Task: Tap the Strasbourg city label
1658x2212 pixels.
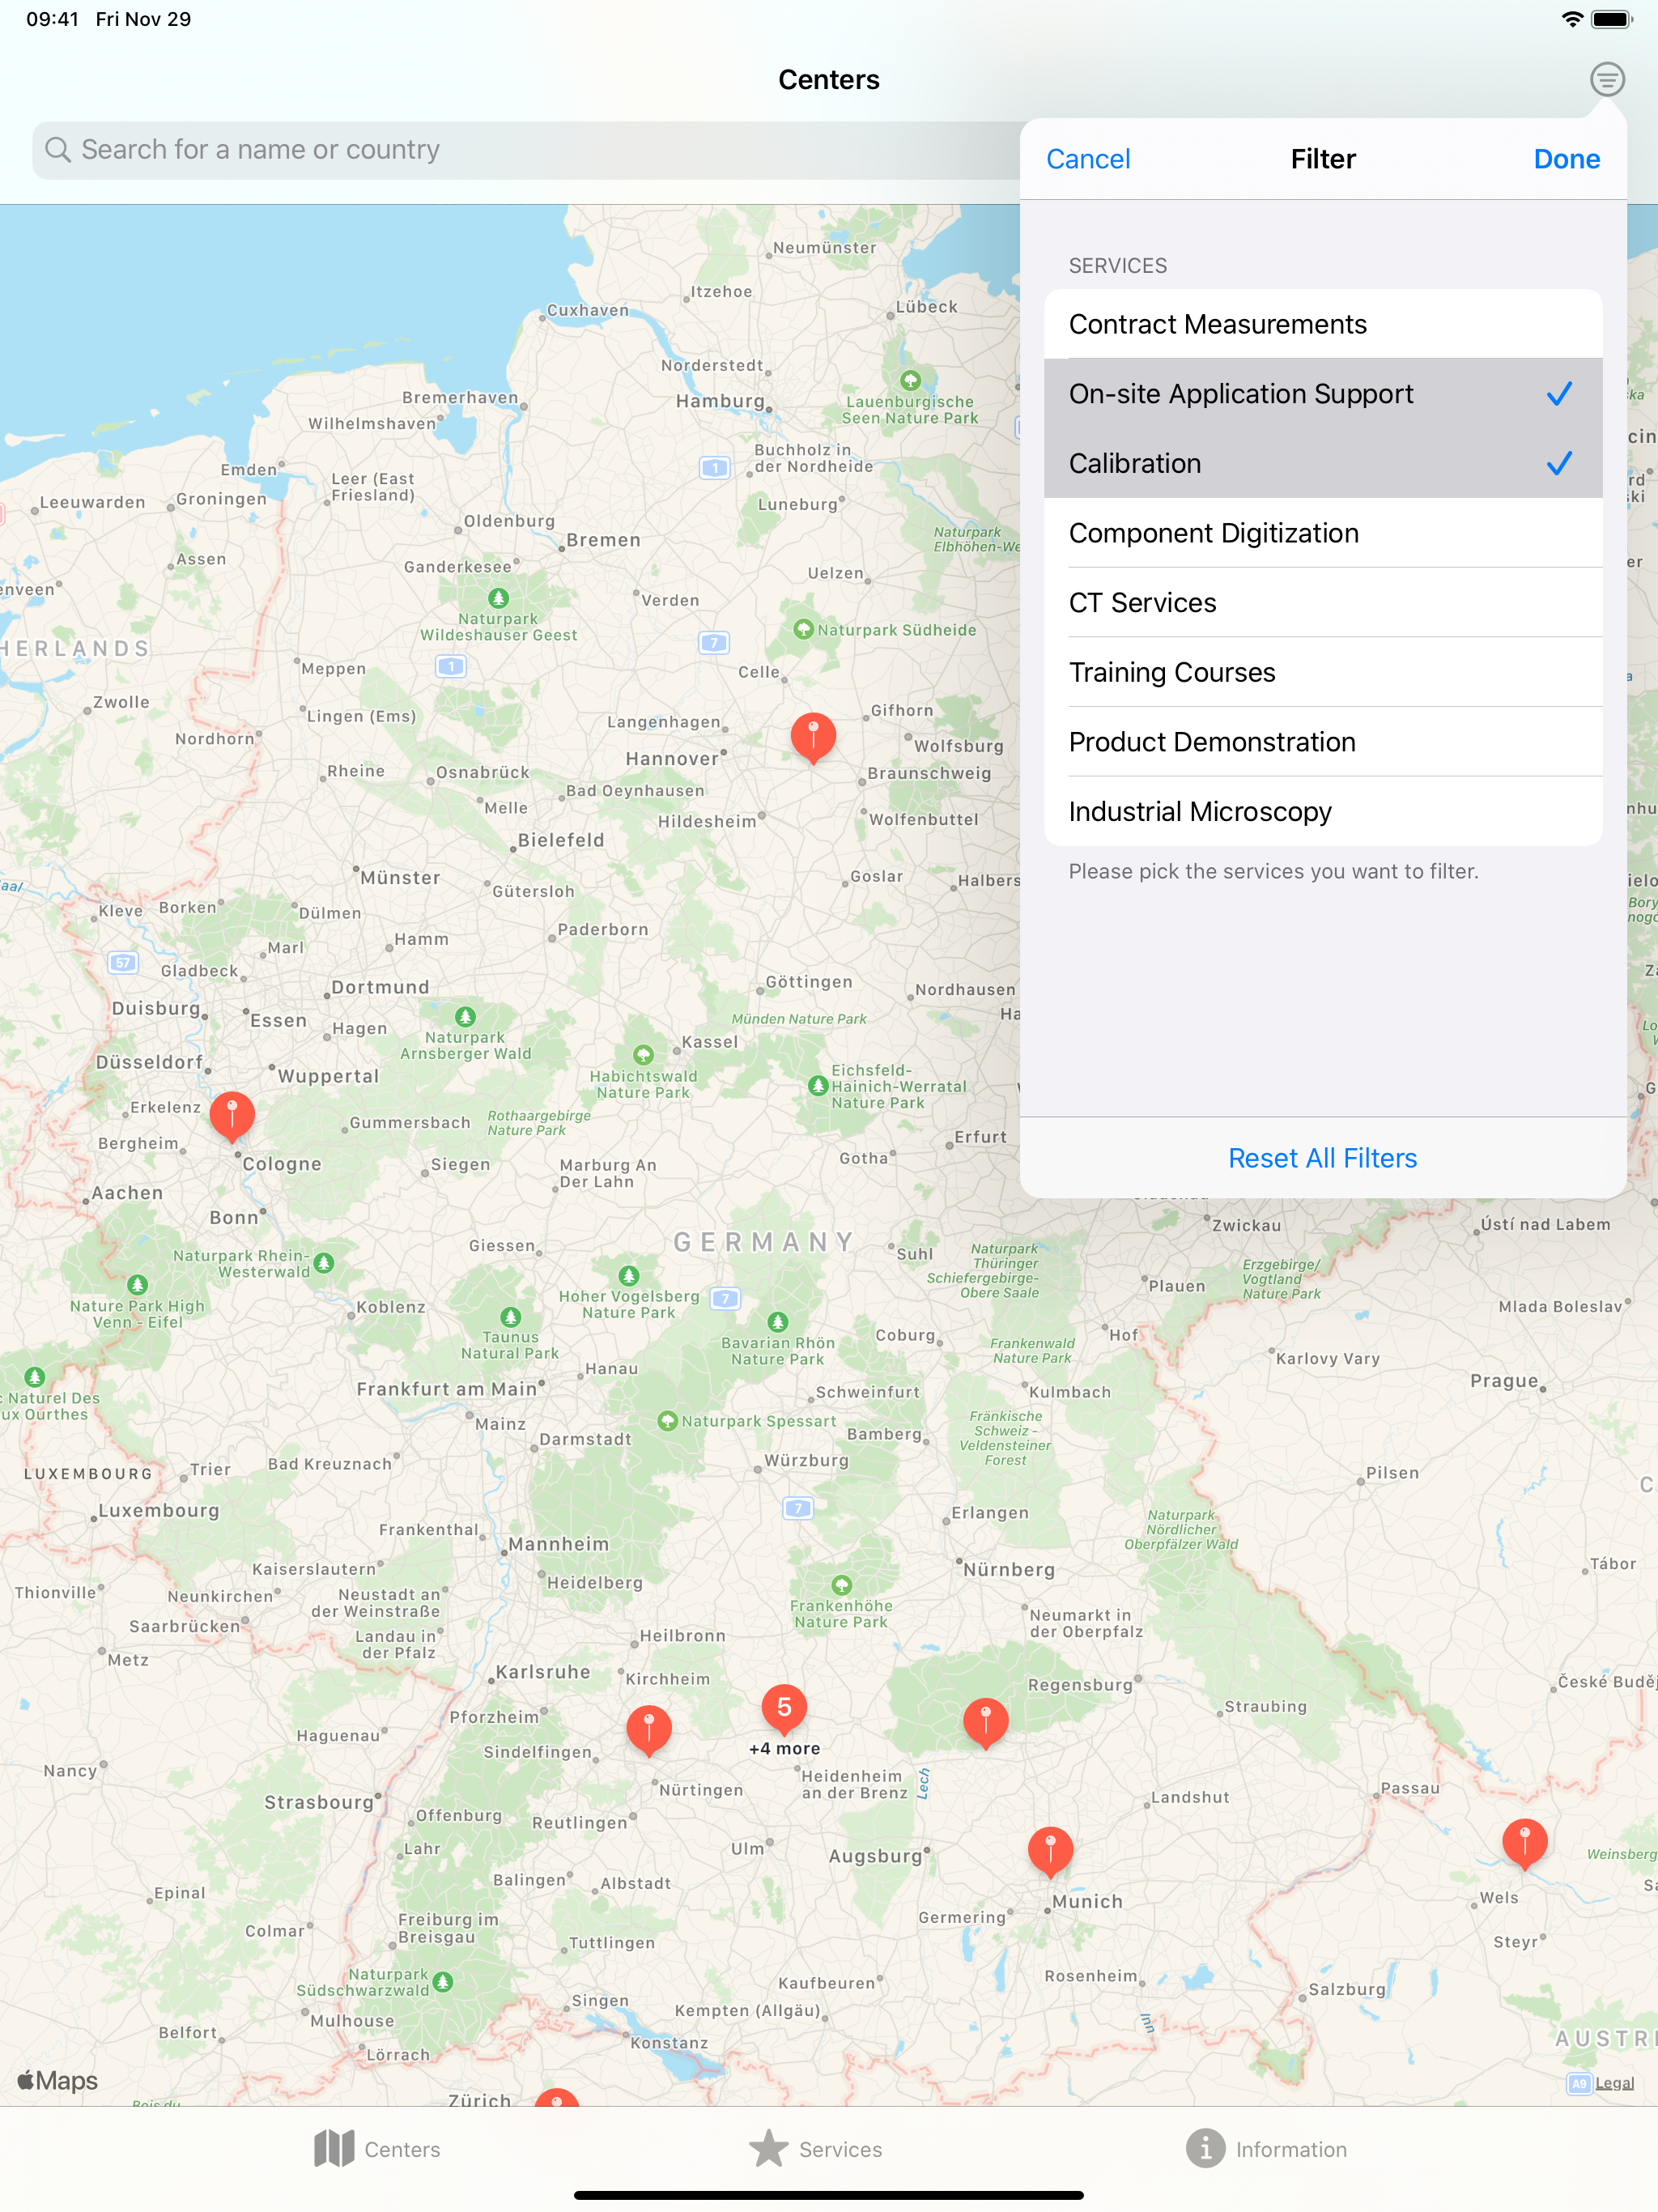Action: point(319,1803)
